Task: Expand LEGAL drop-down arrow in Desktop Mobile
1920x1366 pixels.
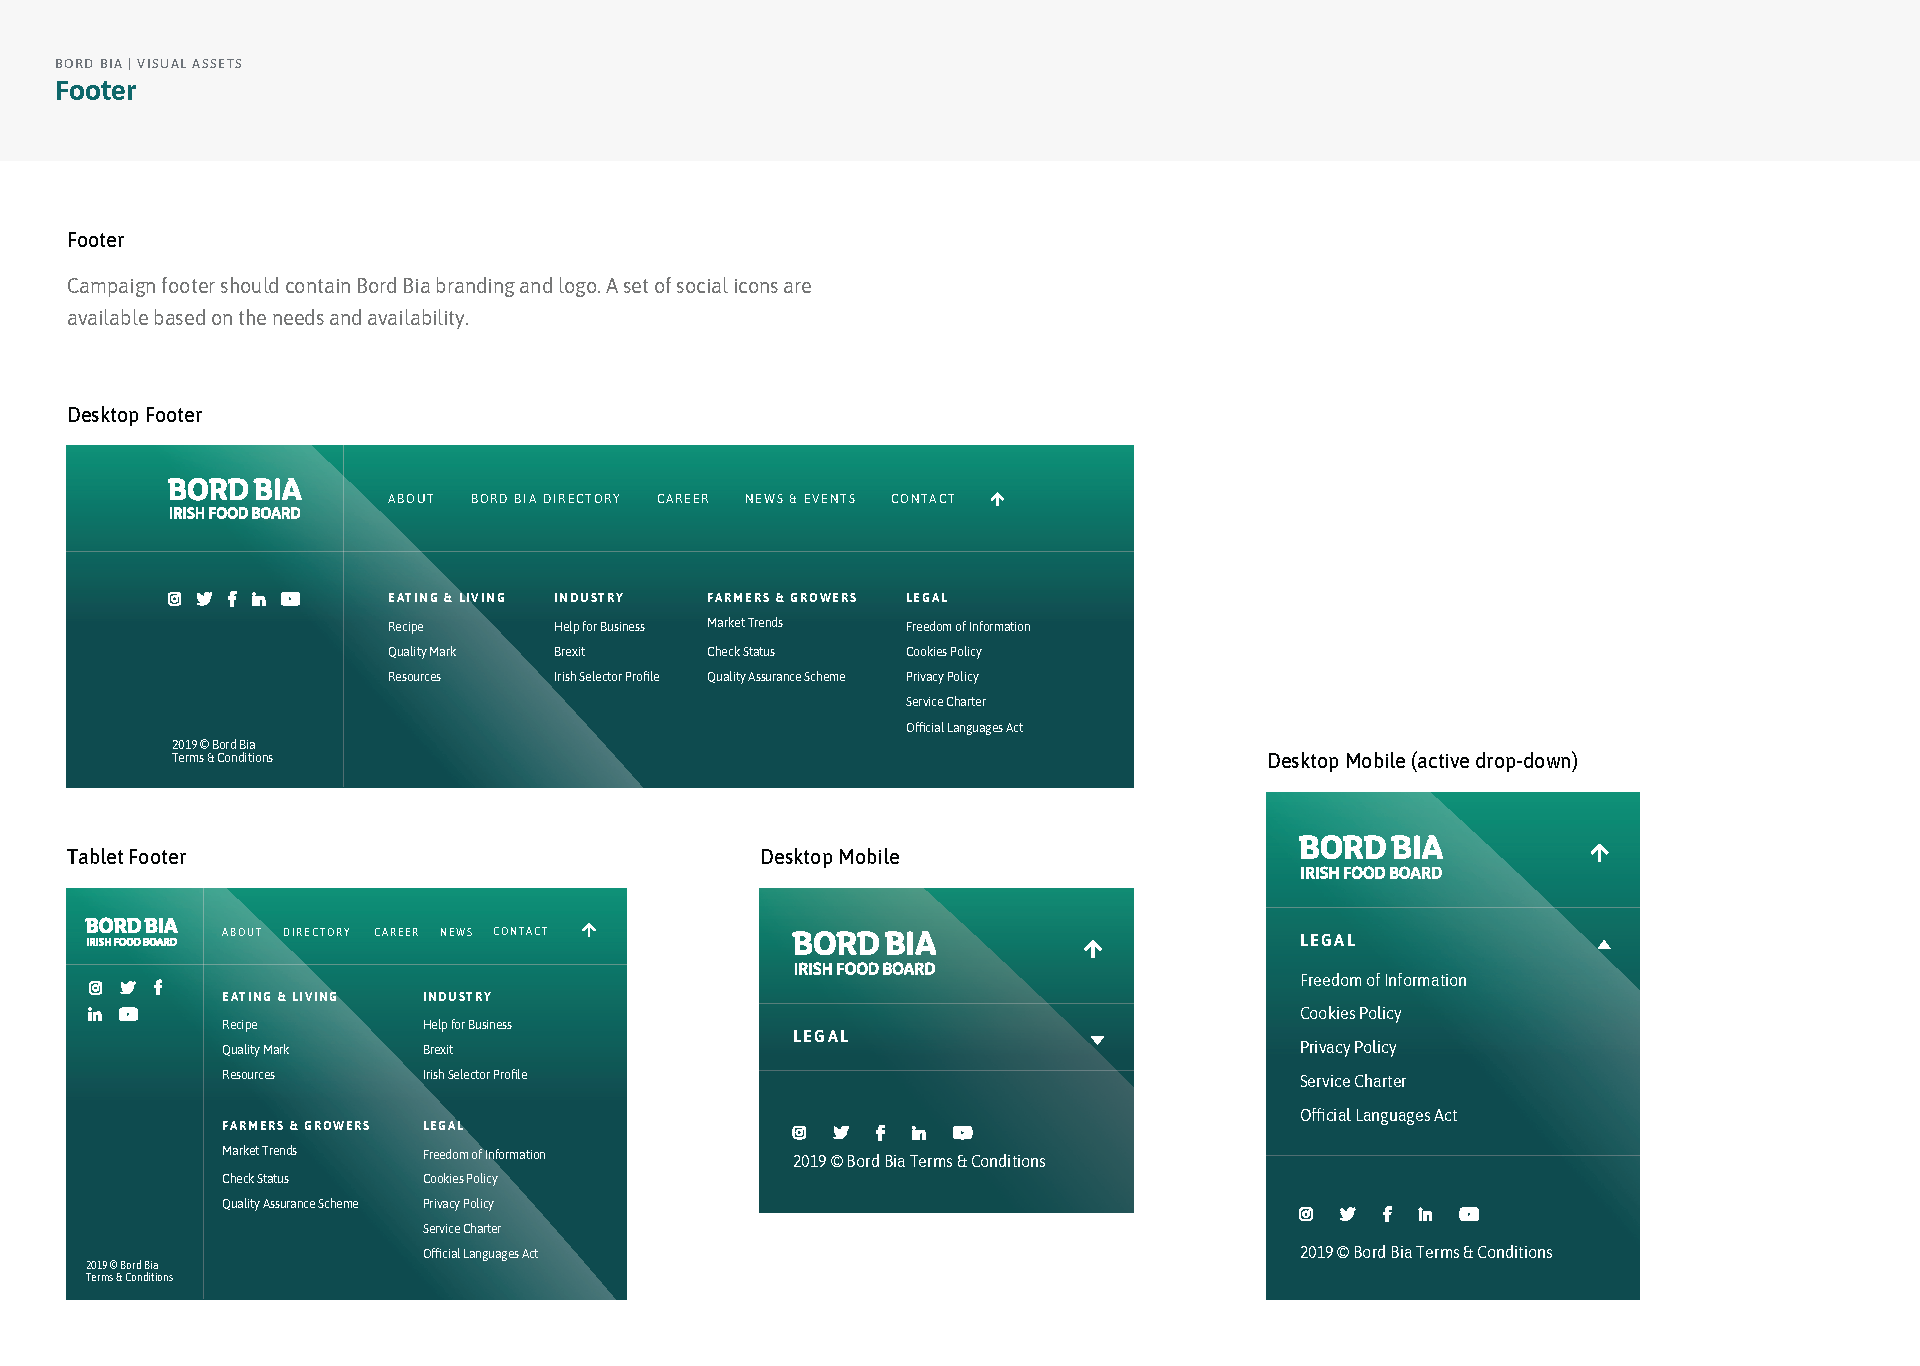Action: [x=1097, y=1040]
